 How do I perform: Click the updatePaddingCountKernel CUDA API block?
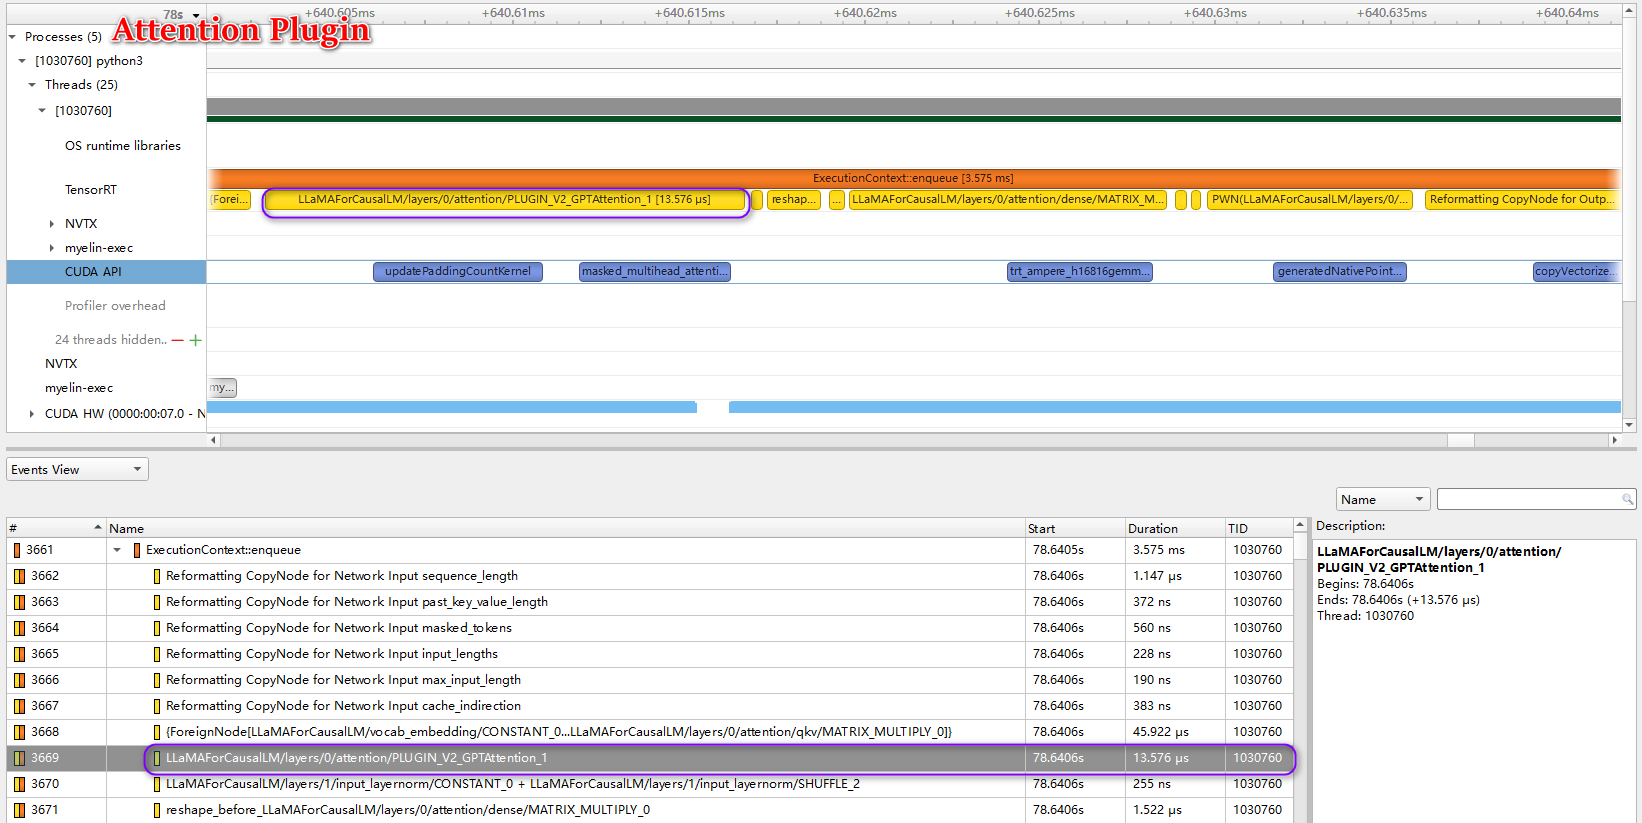tap(458, 272)
